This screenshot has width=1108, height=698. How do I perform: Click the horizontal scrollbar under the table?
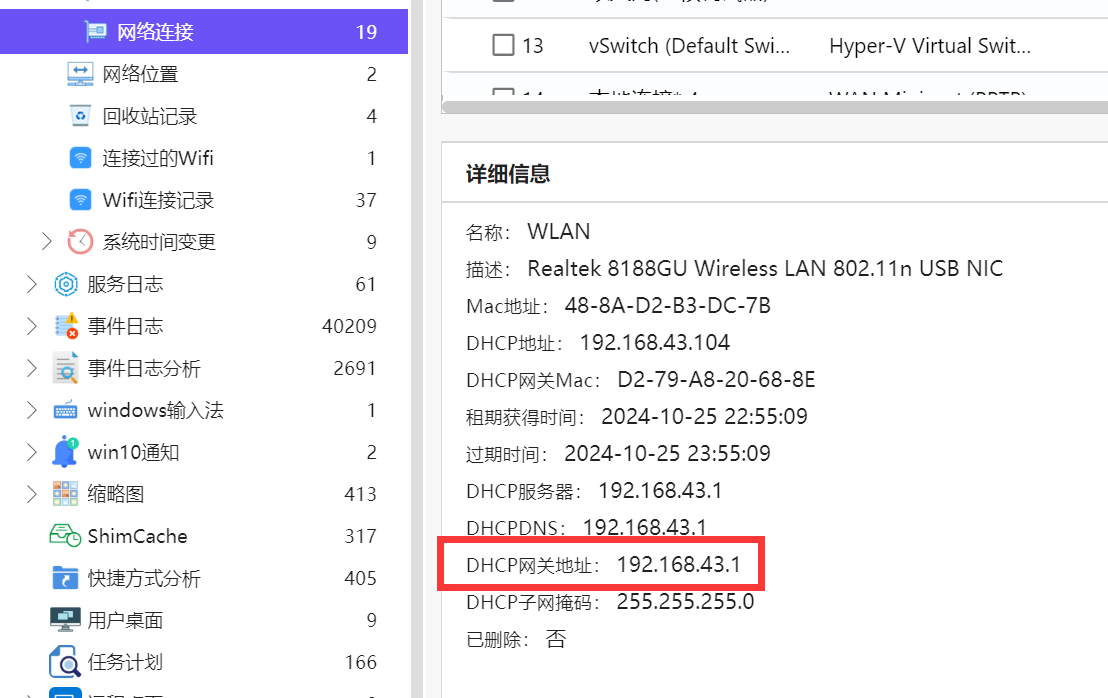[774, 107]
